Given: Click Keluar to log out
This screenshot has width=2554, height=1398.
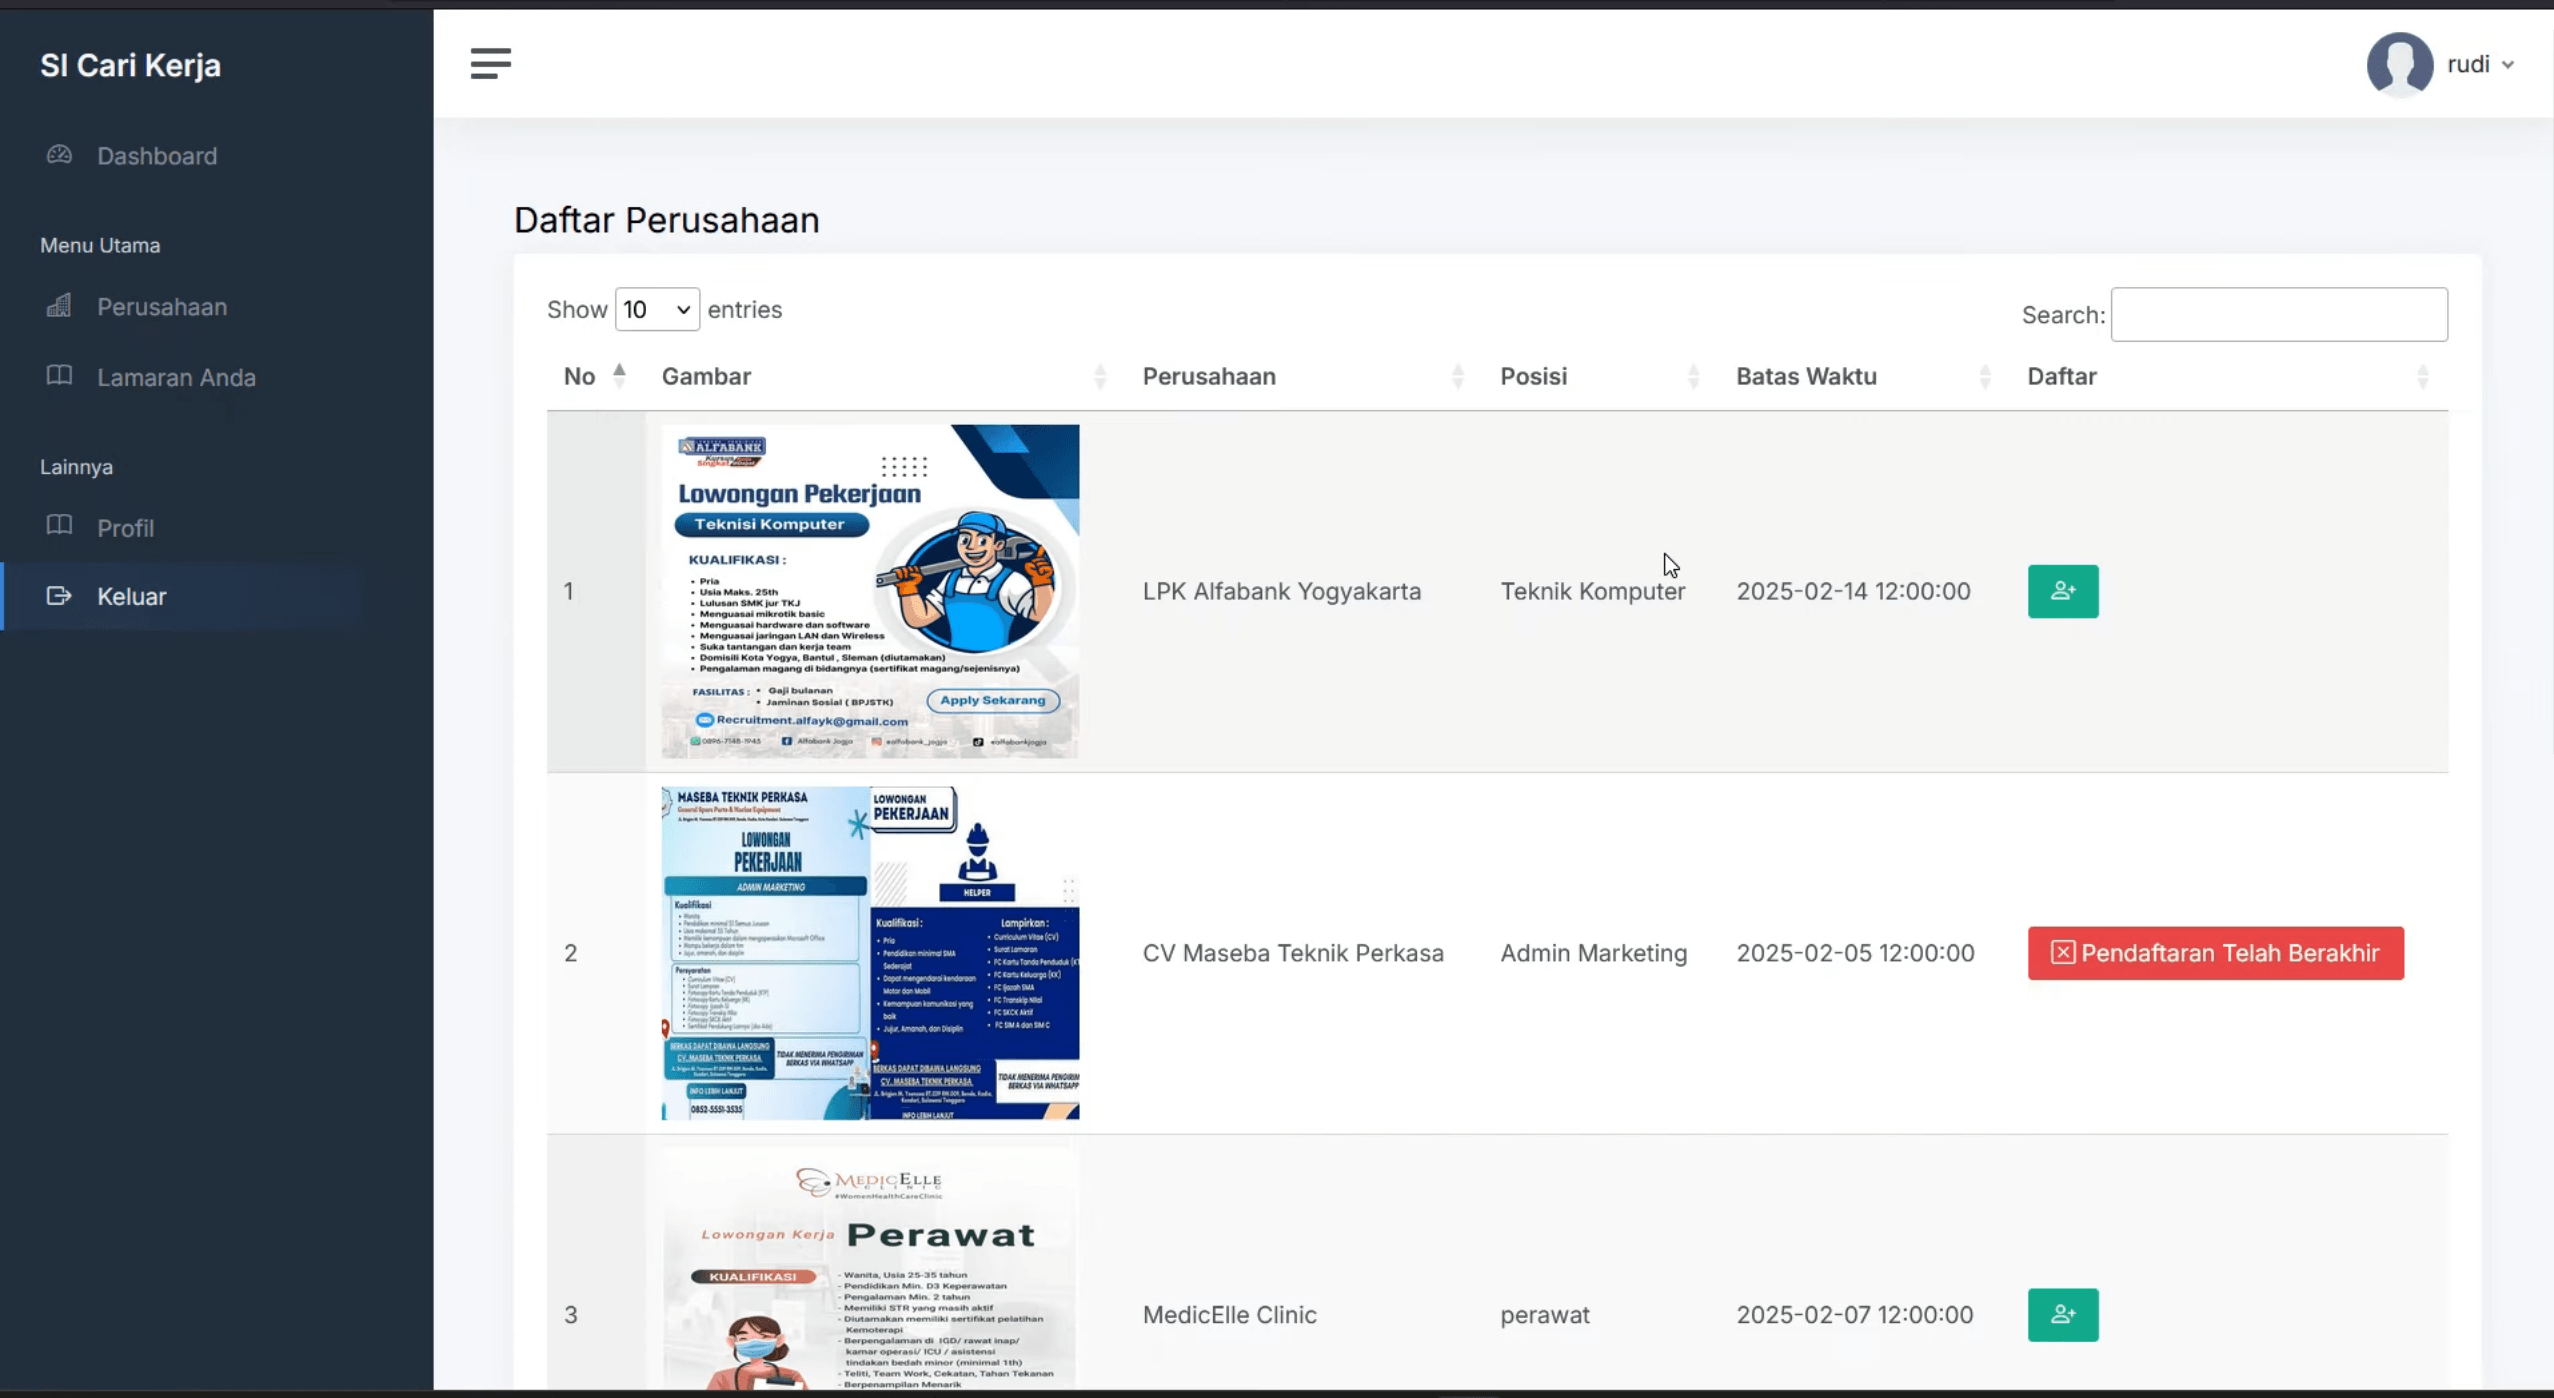Looking at the screenshot, I should 131,596.
